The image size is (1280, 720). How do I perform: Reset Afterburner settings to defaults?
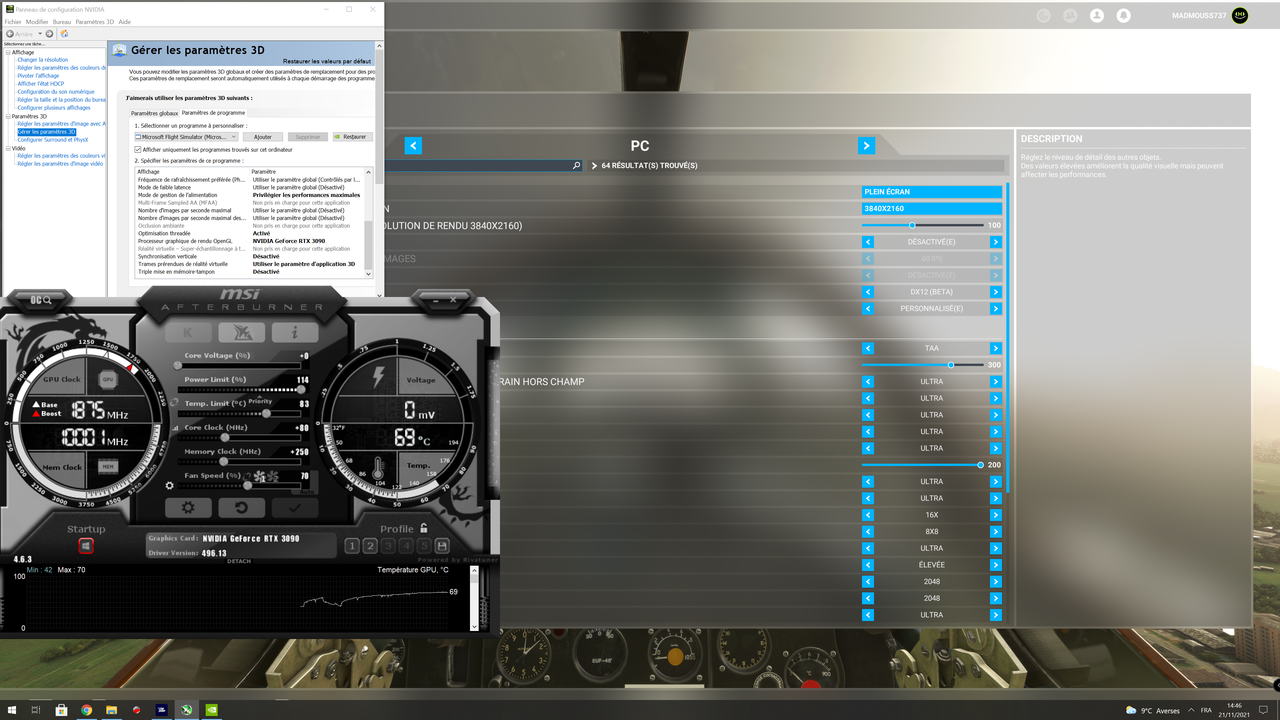(242, 507)
